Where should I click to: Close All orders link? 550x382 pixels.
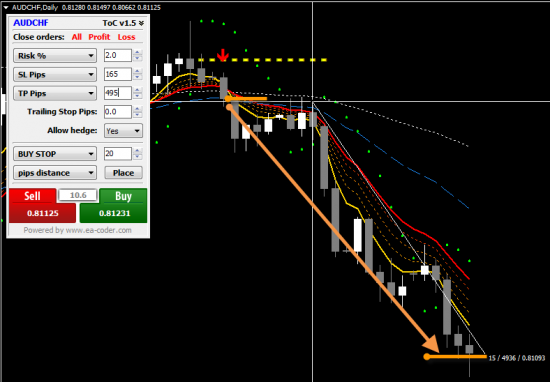76,37
